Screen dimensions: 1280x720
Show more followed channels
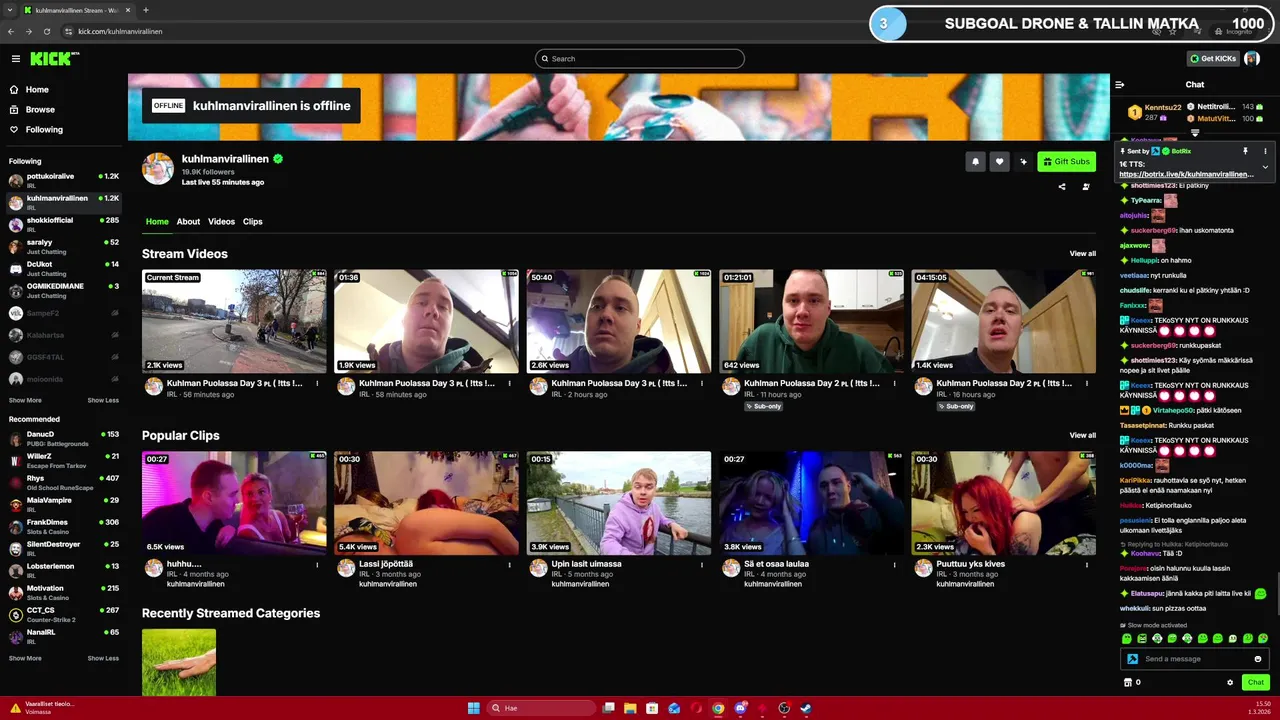25,400
